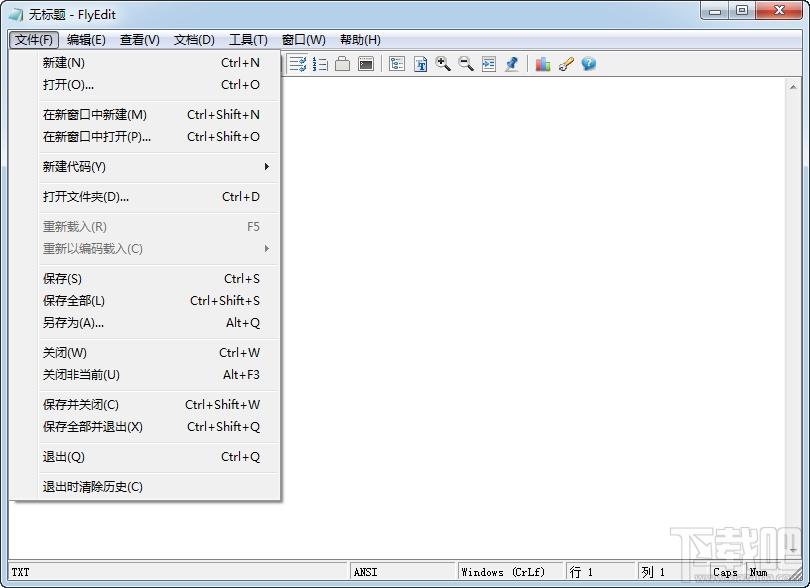Image resolution: width=810 pixels, height=588 pixels.
Task: Open the 工具(T) menu
Action: tap(248, 40)
